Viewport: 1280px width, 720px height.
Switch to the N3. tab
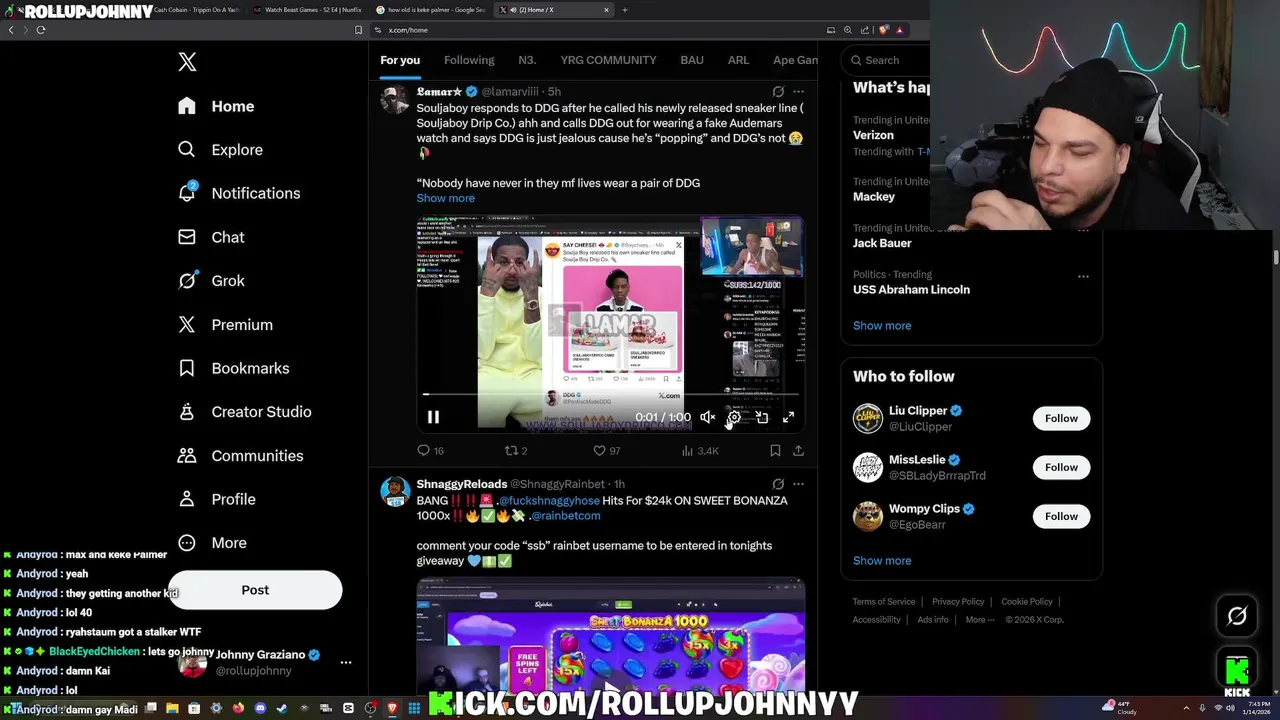527,60
